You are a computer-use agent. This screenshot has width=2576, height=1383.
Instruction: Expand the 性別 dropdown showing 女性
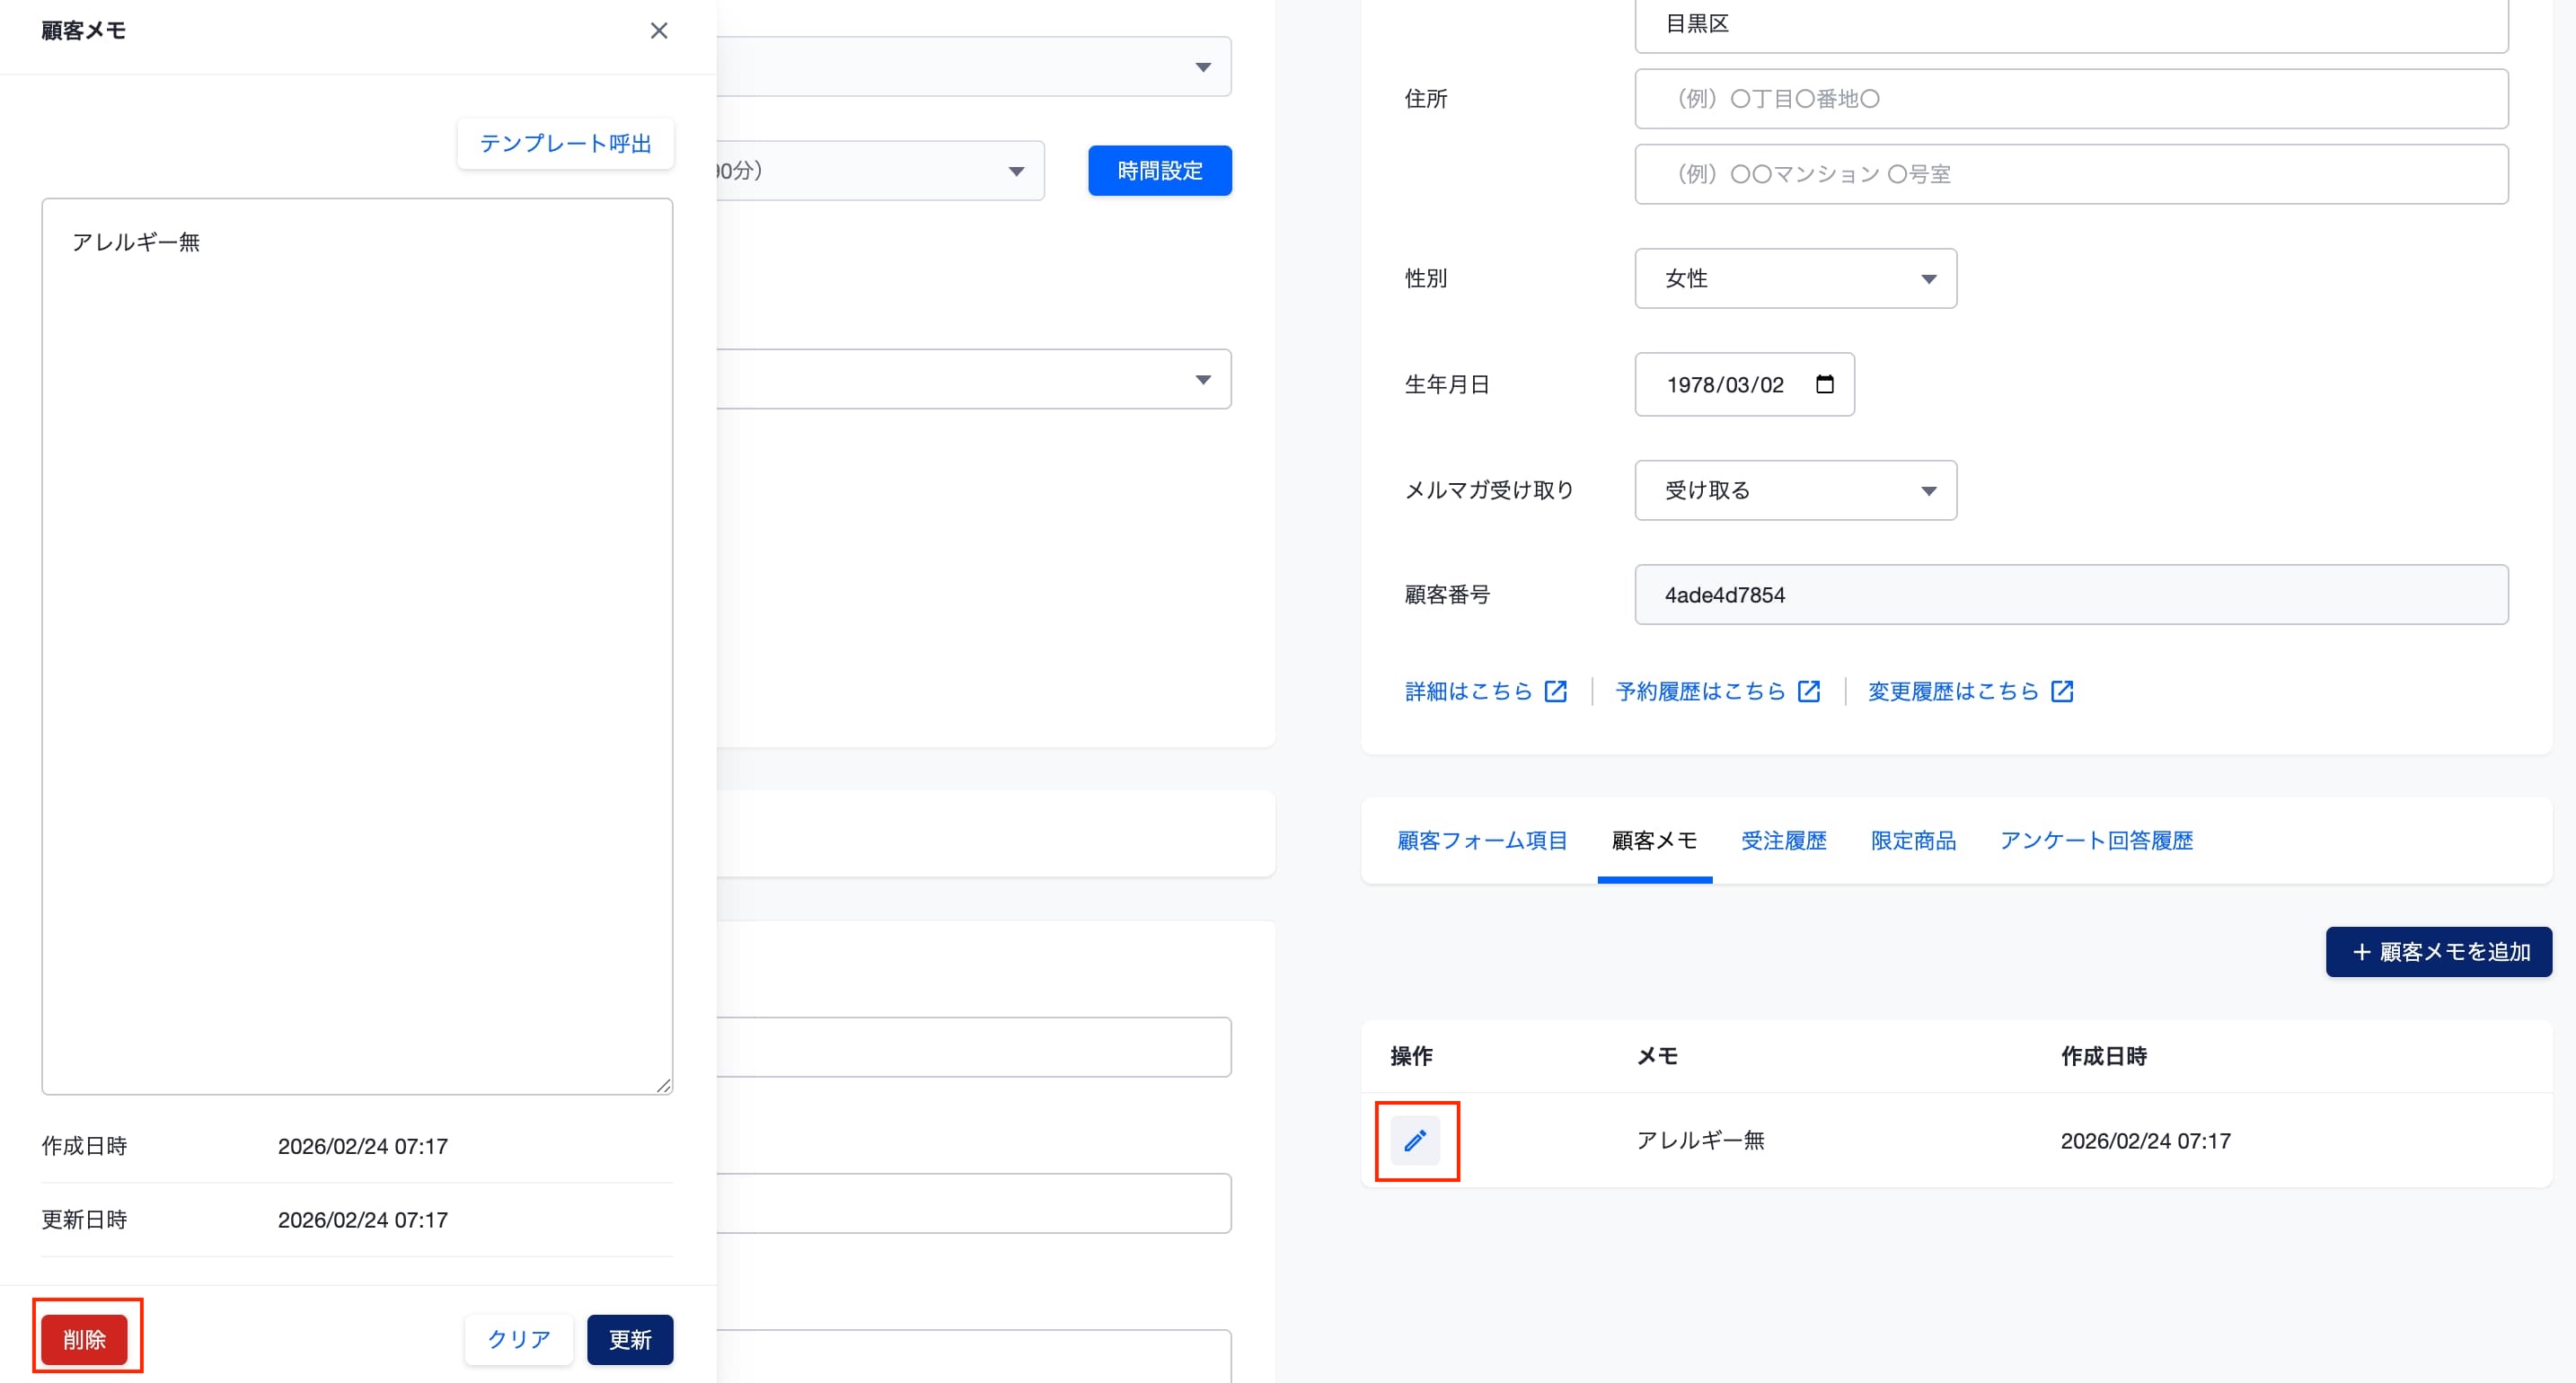tap(1795, 278)
